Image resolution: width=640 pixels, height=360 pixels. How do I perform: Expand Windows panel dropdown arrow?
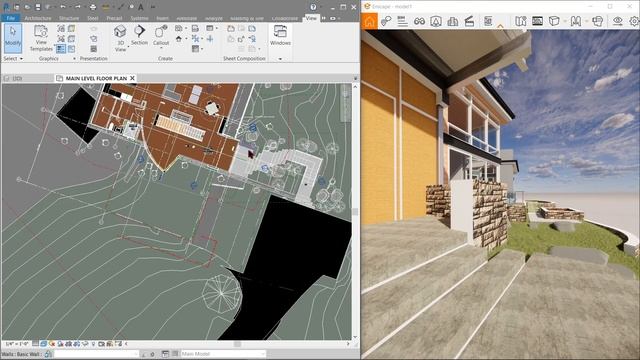click(x=280, y=59)
